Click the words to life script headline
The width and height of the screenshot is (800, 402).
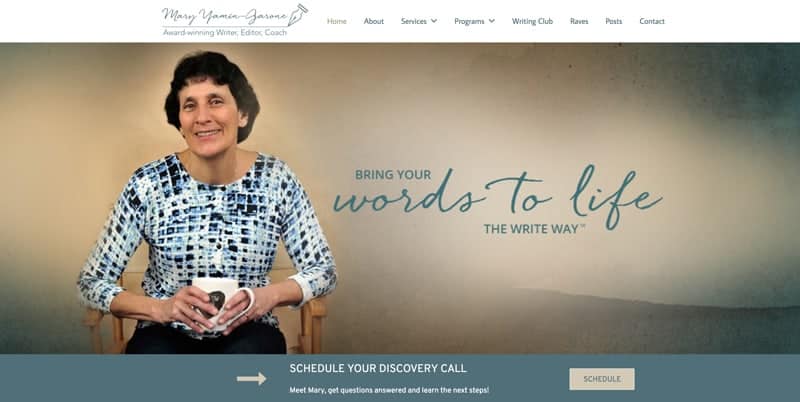pos(498,196)
